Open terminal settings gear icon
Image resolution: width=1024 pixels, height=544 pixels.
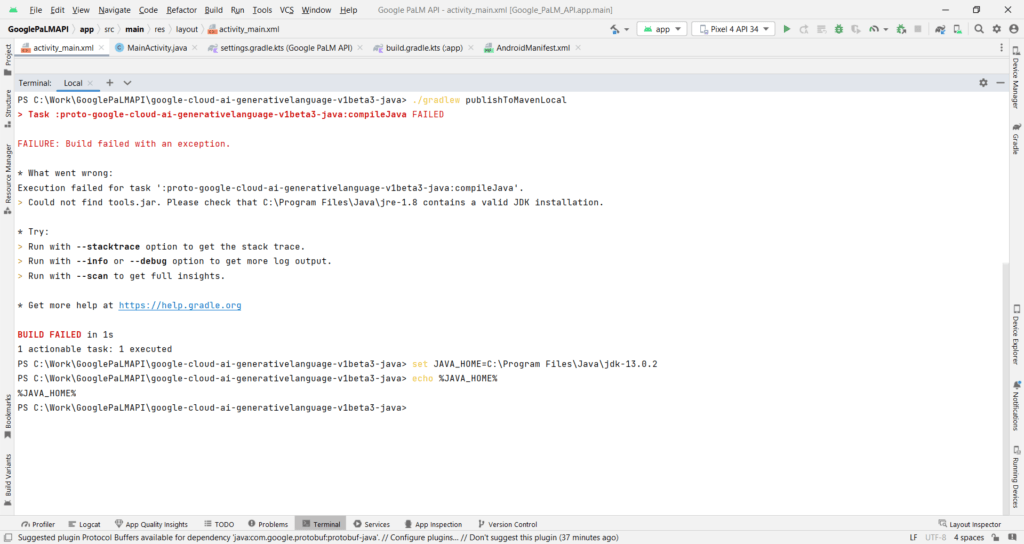point(984,83)
